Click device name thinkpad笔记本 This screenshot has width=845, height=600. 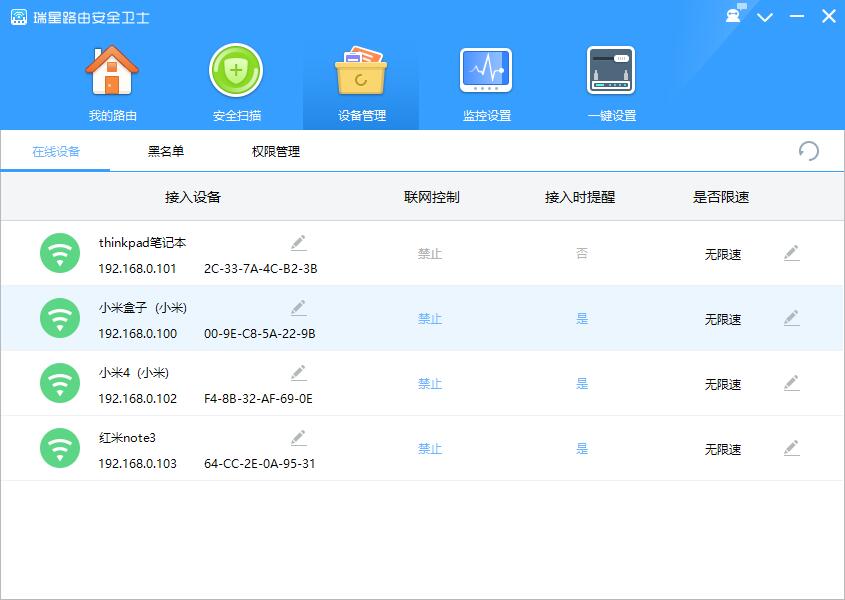pos(142,243)
